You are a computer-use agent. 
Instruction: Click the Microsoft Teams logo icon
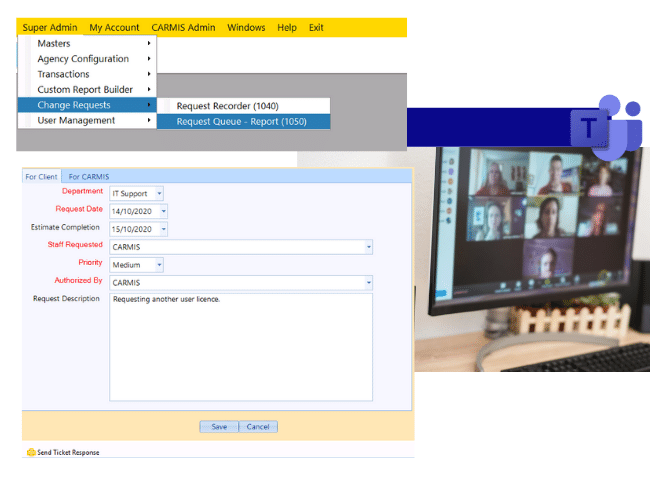606,127
